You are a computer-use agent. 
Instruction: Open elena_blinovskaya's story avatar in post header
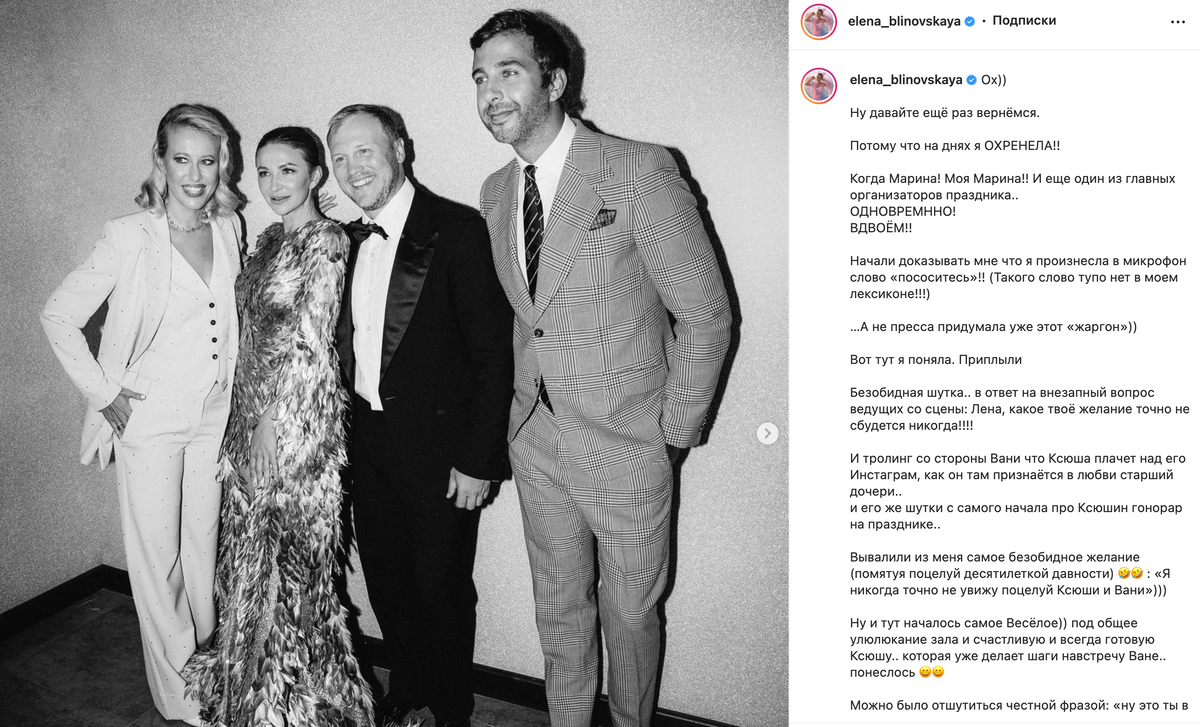[x=819, y=21]
